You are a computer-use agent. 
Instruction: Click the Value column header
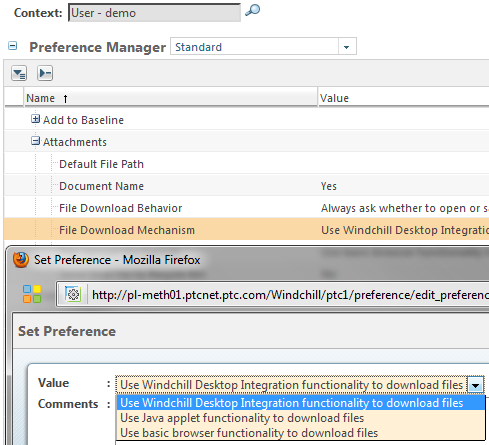coord(334,98)
